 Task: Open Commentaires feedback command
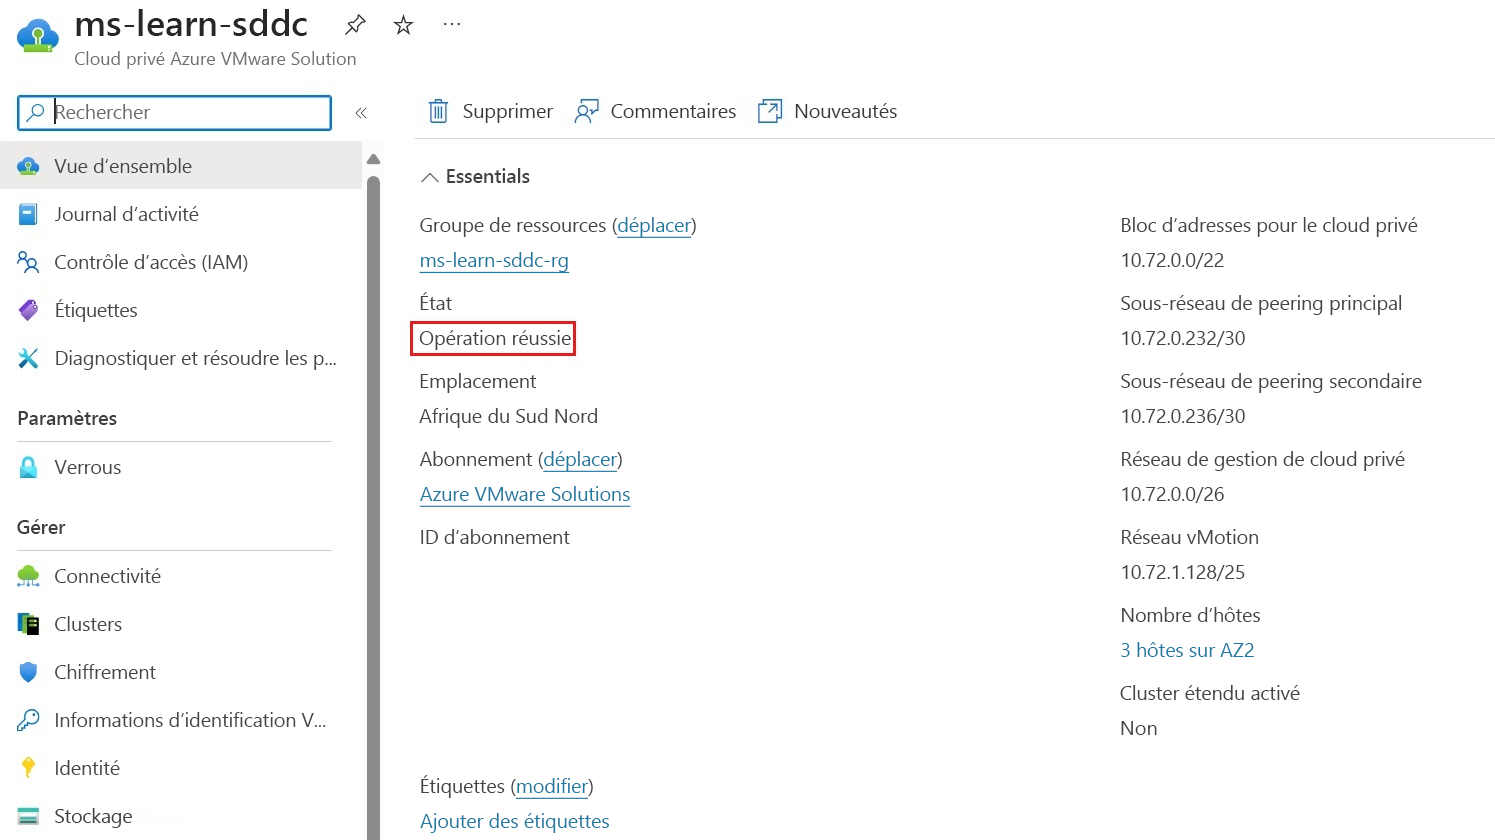tap(655, 111)
